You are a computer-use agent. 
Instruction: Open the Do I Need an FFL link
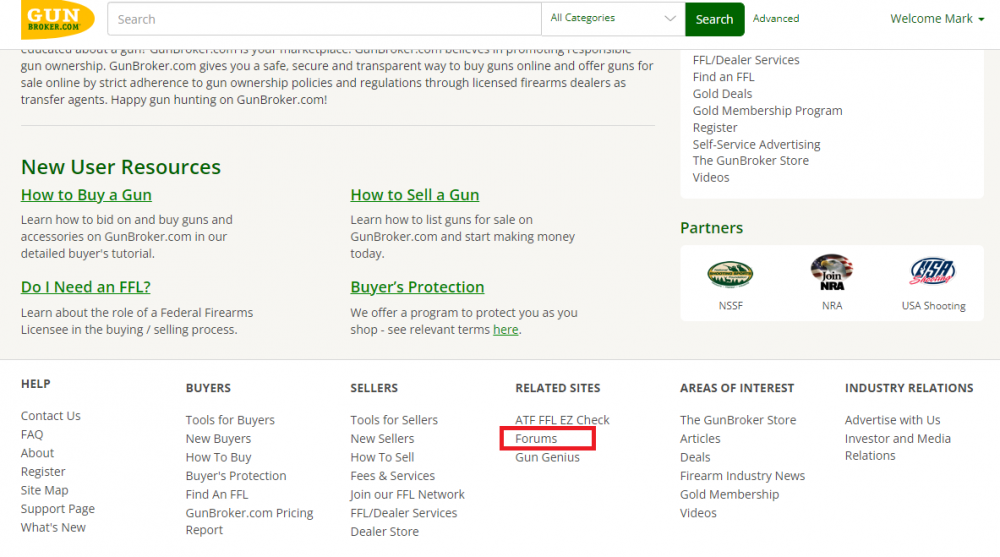[85, 286]
